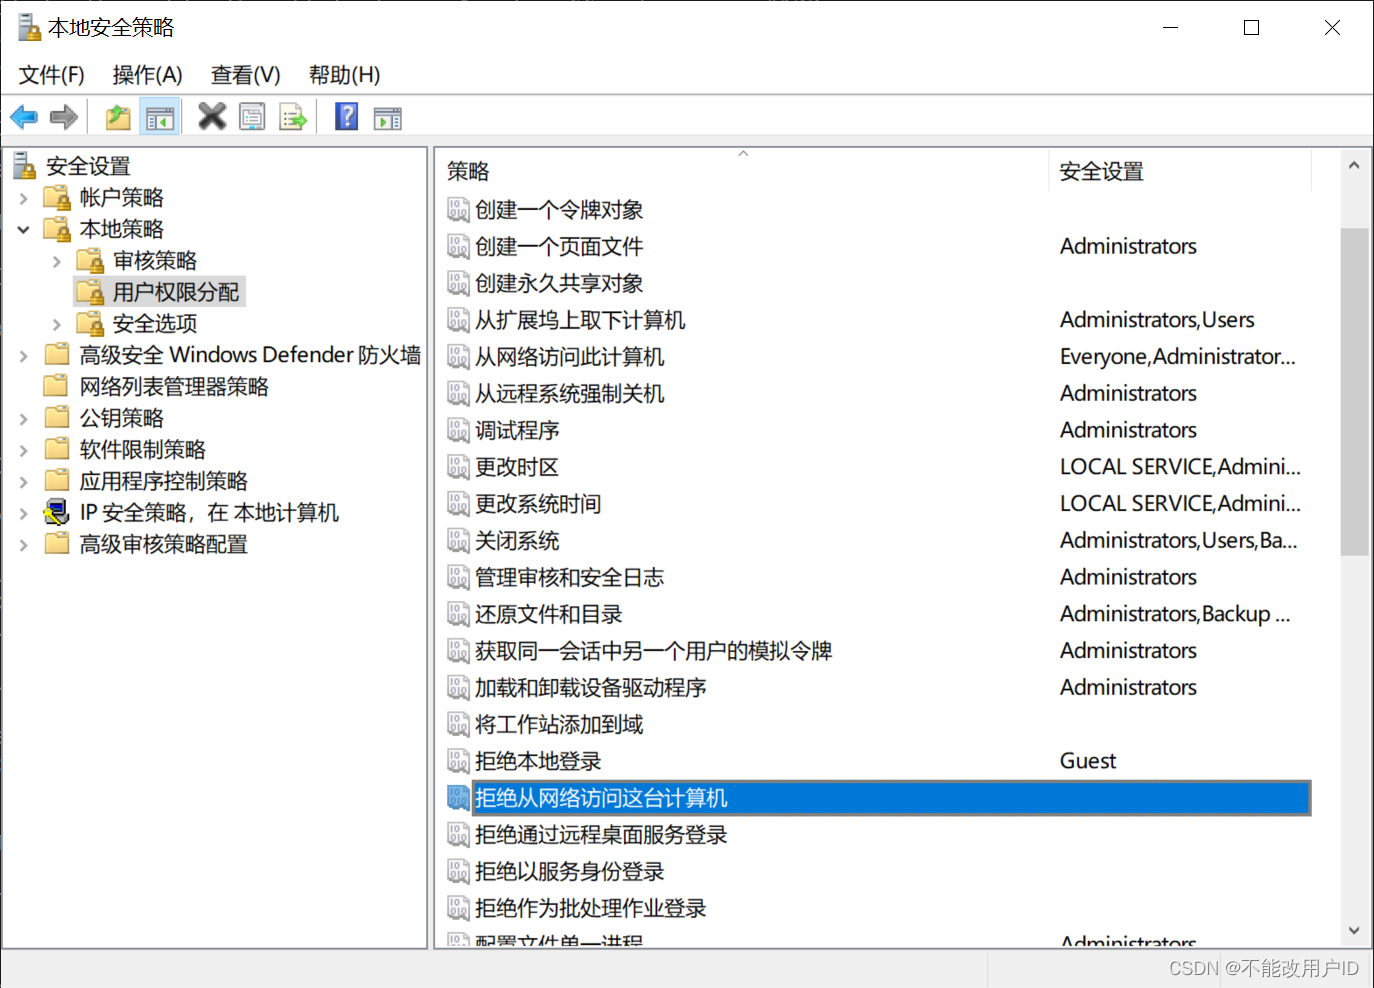Expand the 公钥策略 tree node
The width and height of the screenshot is (1374, 988).
click(24, 418)
